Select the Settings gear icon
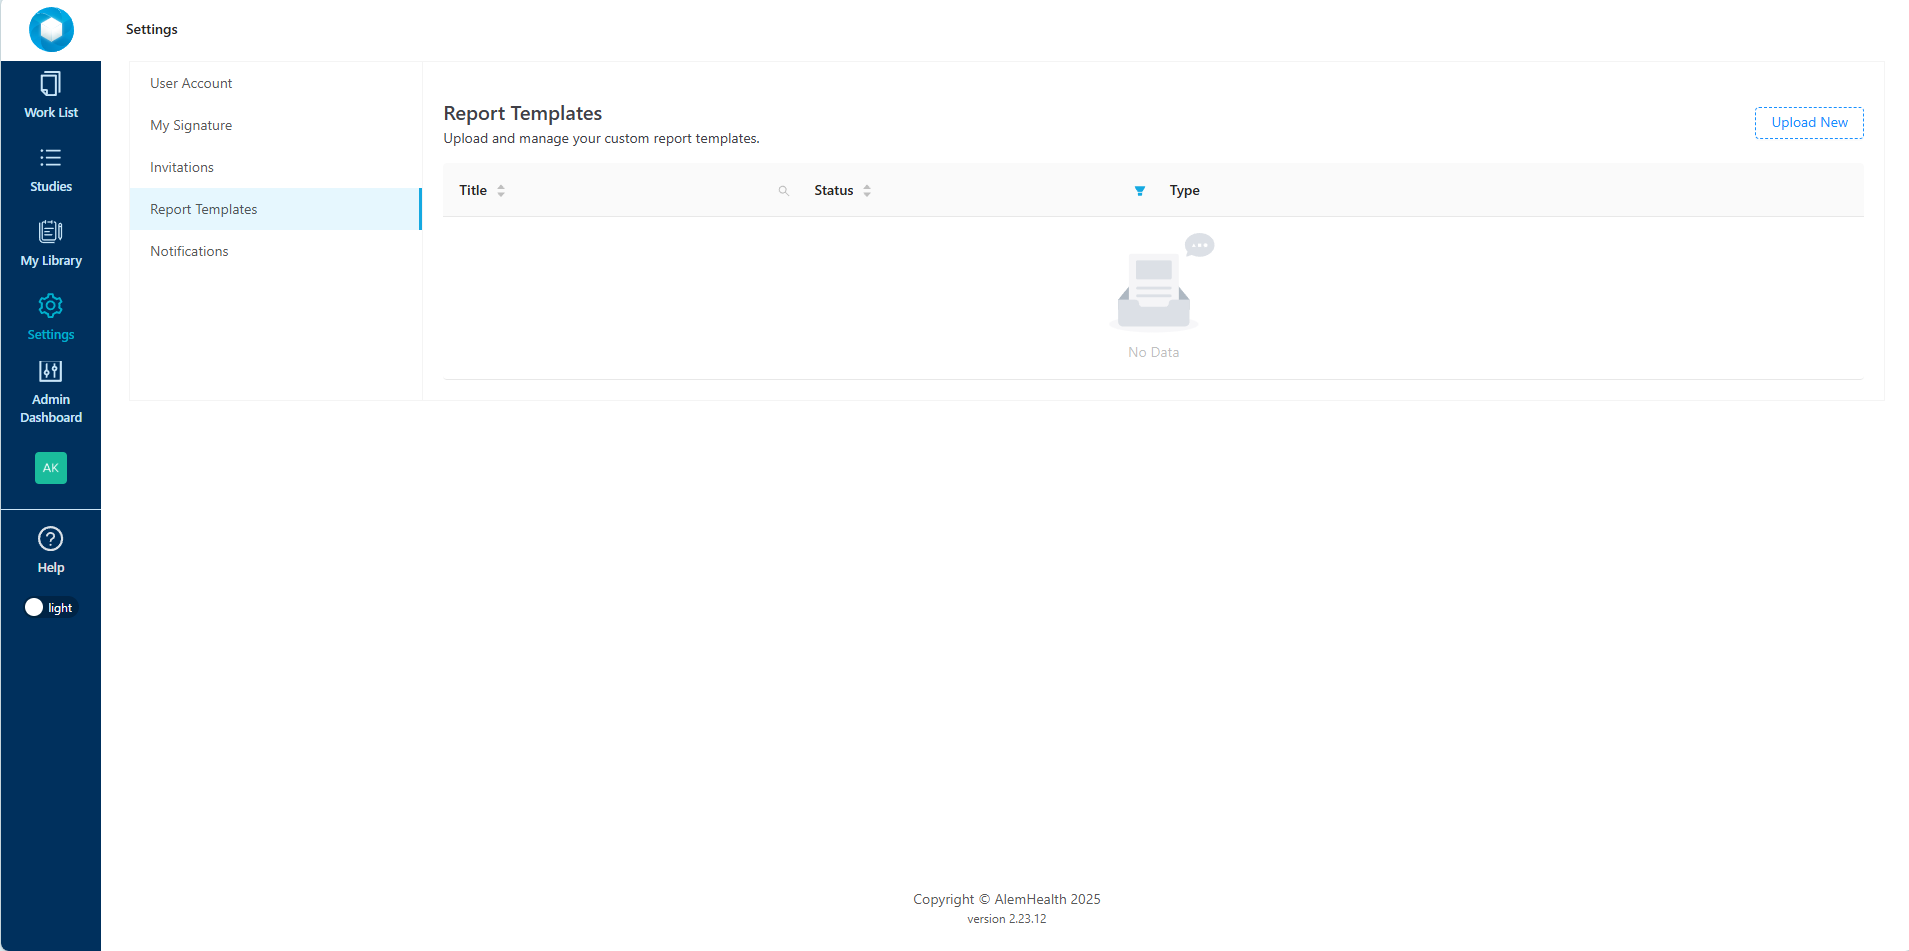 [51, 306]
